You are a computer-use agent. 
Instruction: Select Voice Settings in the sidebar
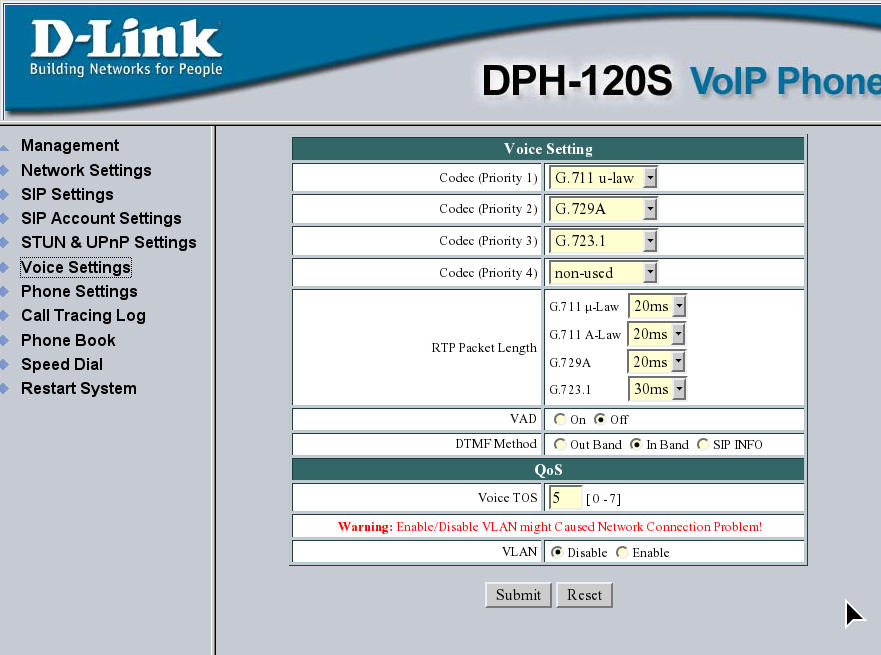coord(76,267)
